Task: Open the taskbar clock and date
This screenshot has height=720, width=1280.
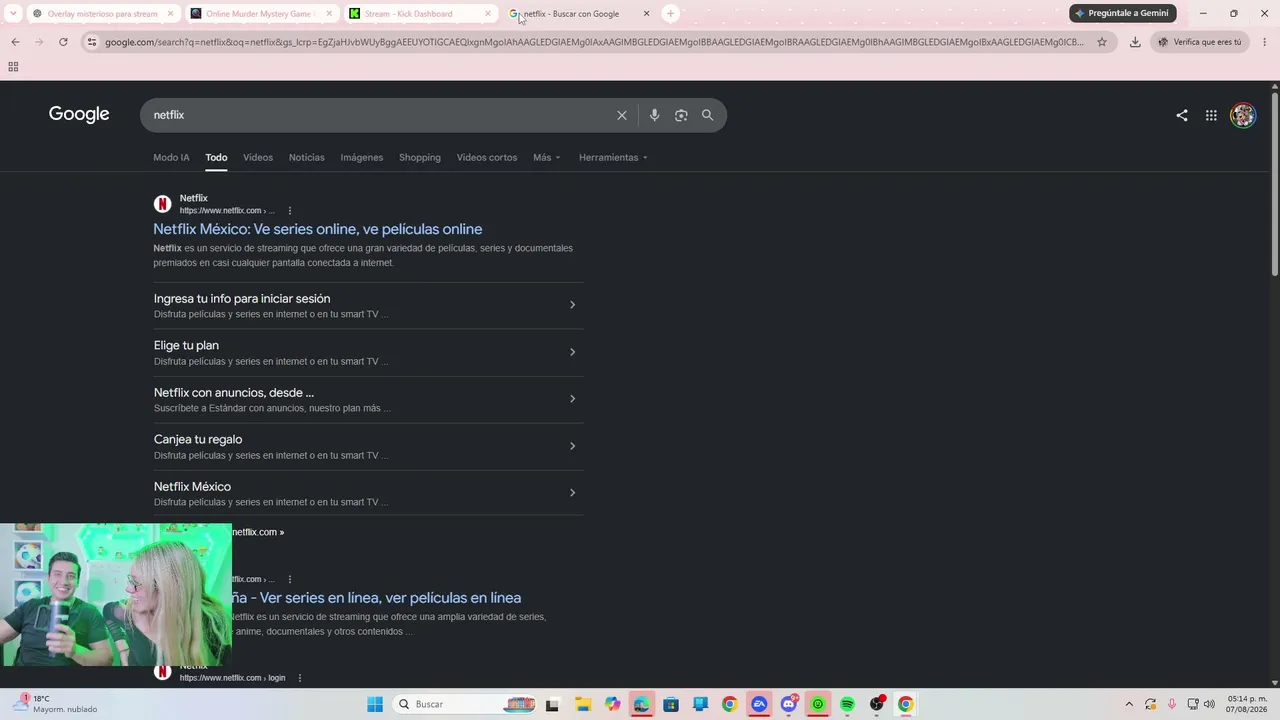Action: [1247, 704]
